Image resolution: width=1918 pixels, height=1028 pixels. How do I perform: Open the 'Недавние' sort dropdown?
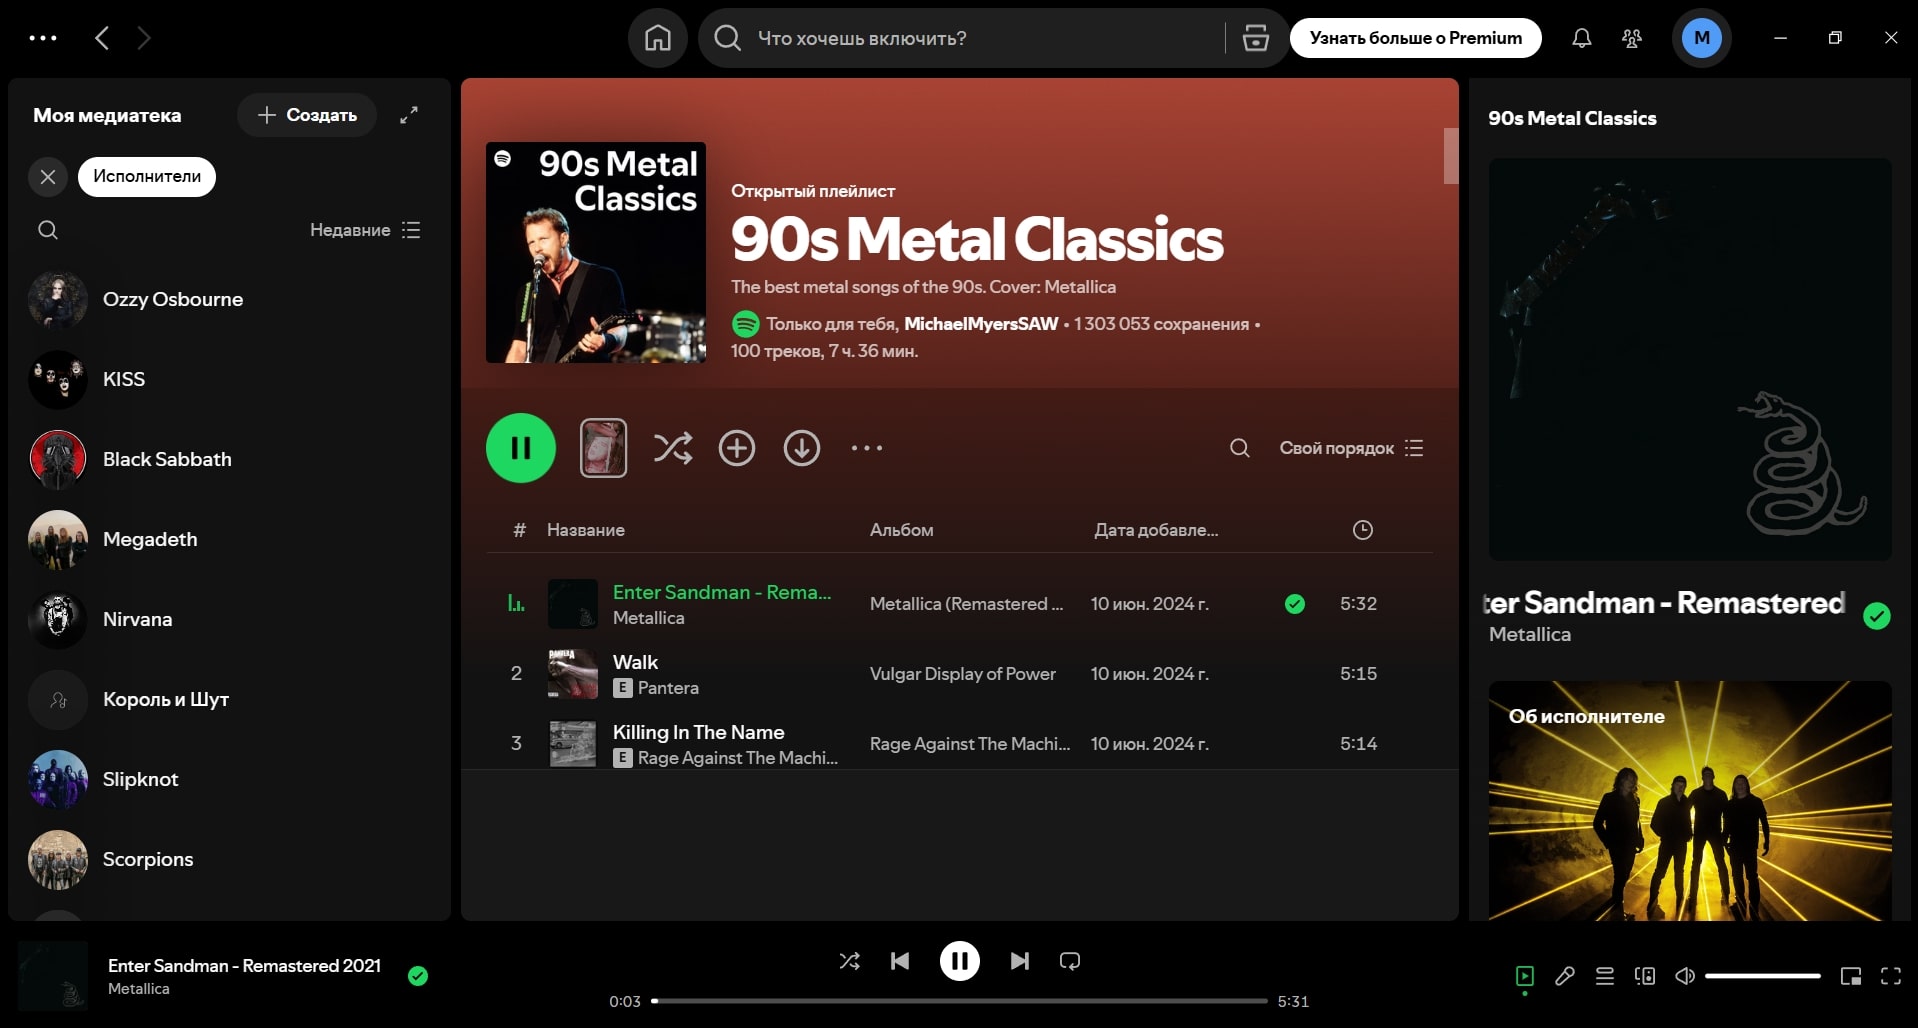(x=365, y=230)
